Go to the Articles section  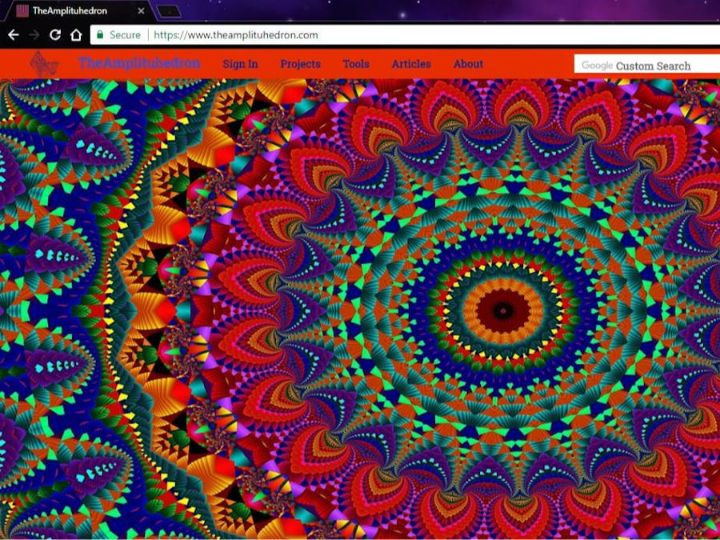point(411,64)
